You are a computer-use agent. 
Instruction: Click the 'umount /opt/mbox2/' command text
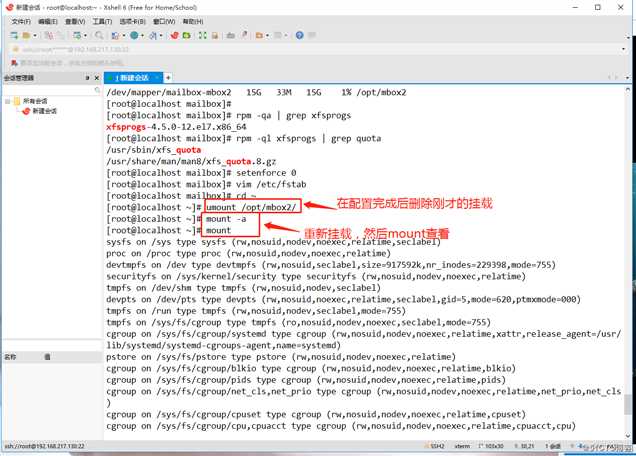(x=251, y=207)
